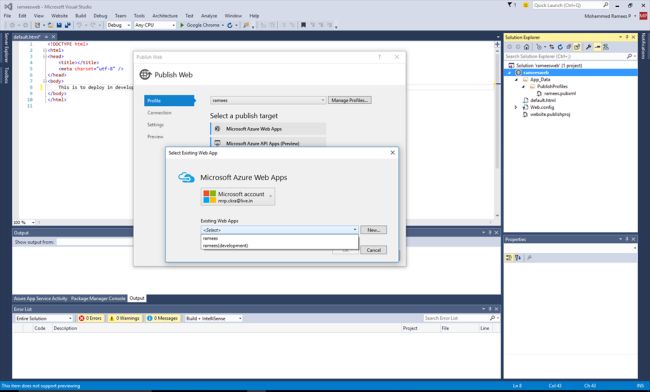Open the editor zoom level 100 % dropdown

point(24,223)
